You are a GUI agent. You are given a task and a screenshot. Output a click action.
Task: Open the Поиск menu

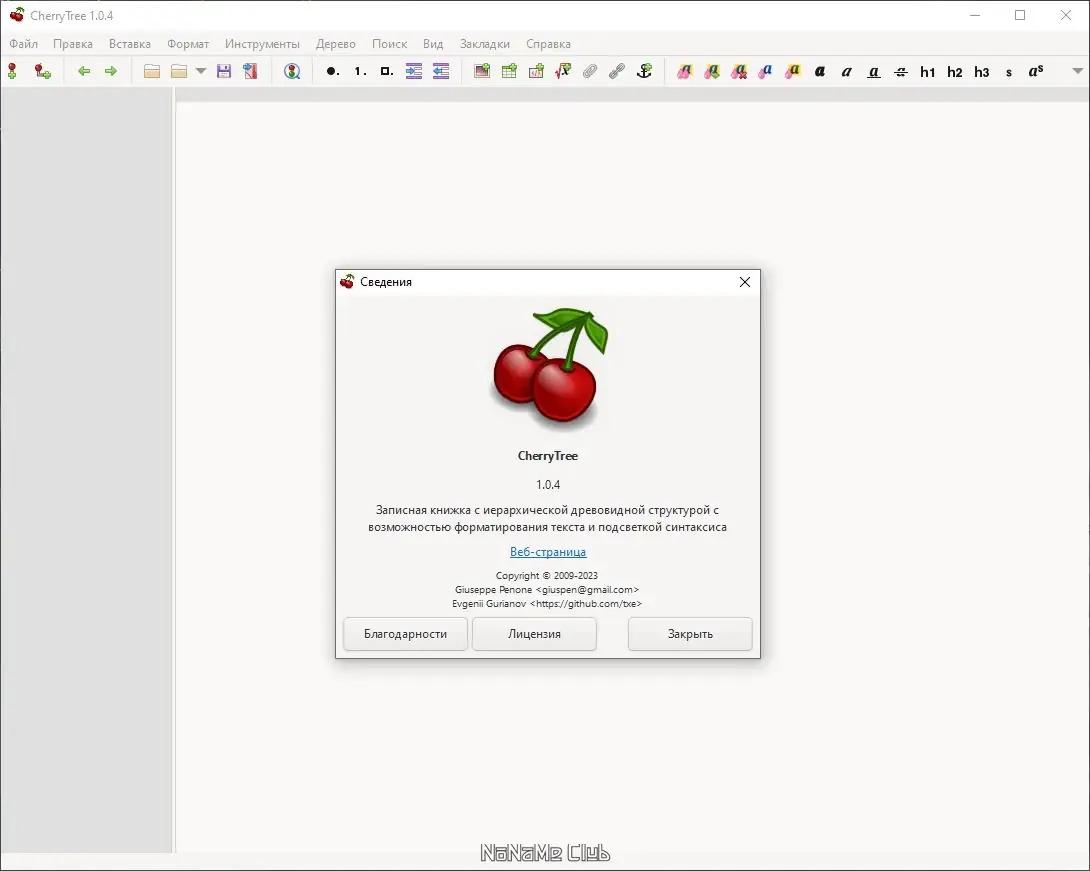click(x=389, y=44)
